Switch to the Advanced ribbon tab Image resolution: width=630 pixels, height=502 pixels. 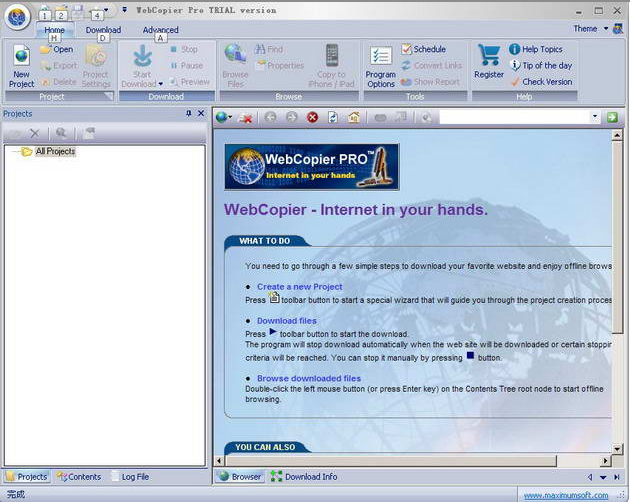tap(160, 30)
